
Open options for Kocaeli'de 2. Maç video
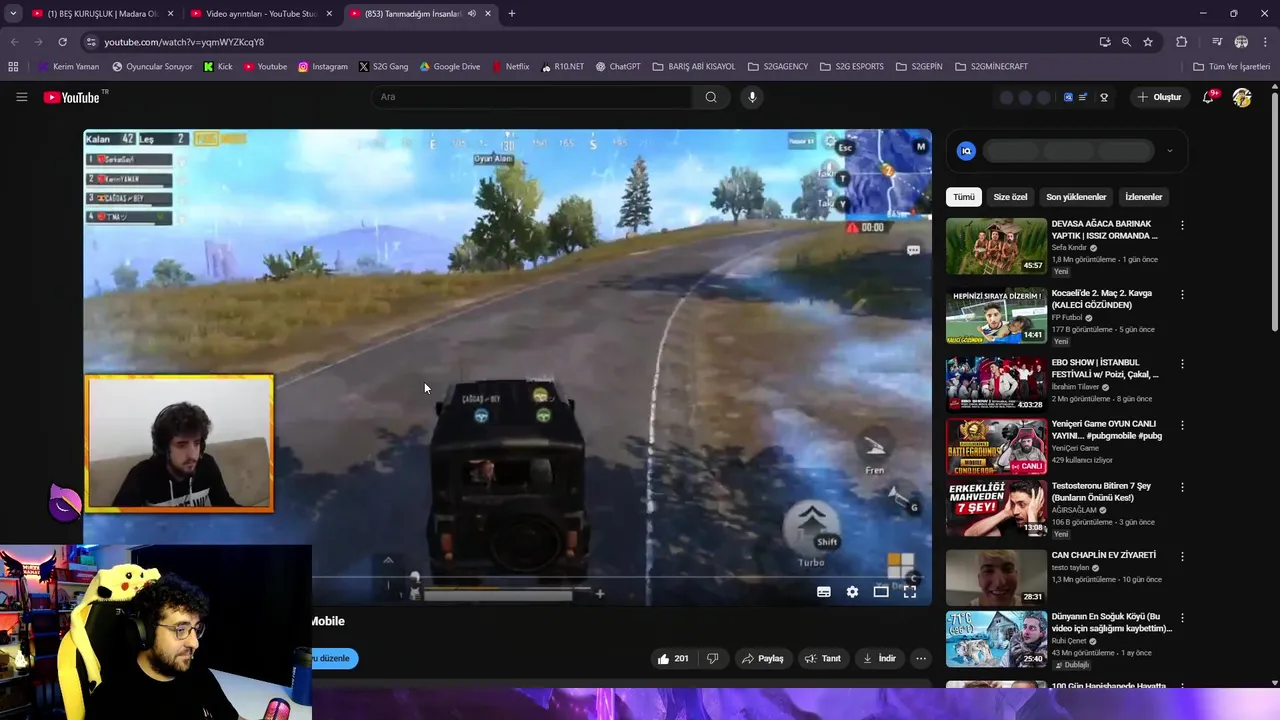point(1182,294)
